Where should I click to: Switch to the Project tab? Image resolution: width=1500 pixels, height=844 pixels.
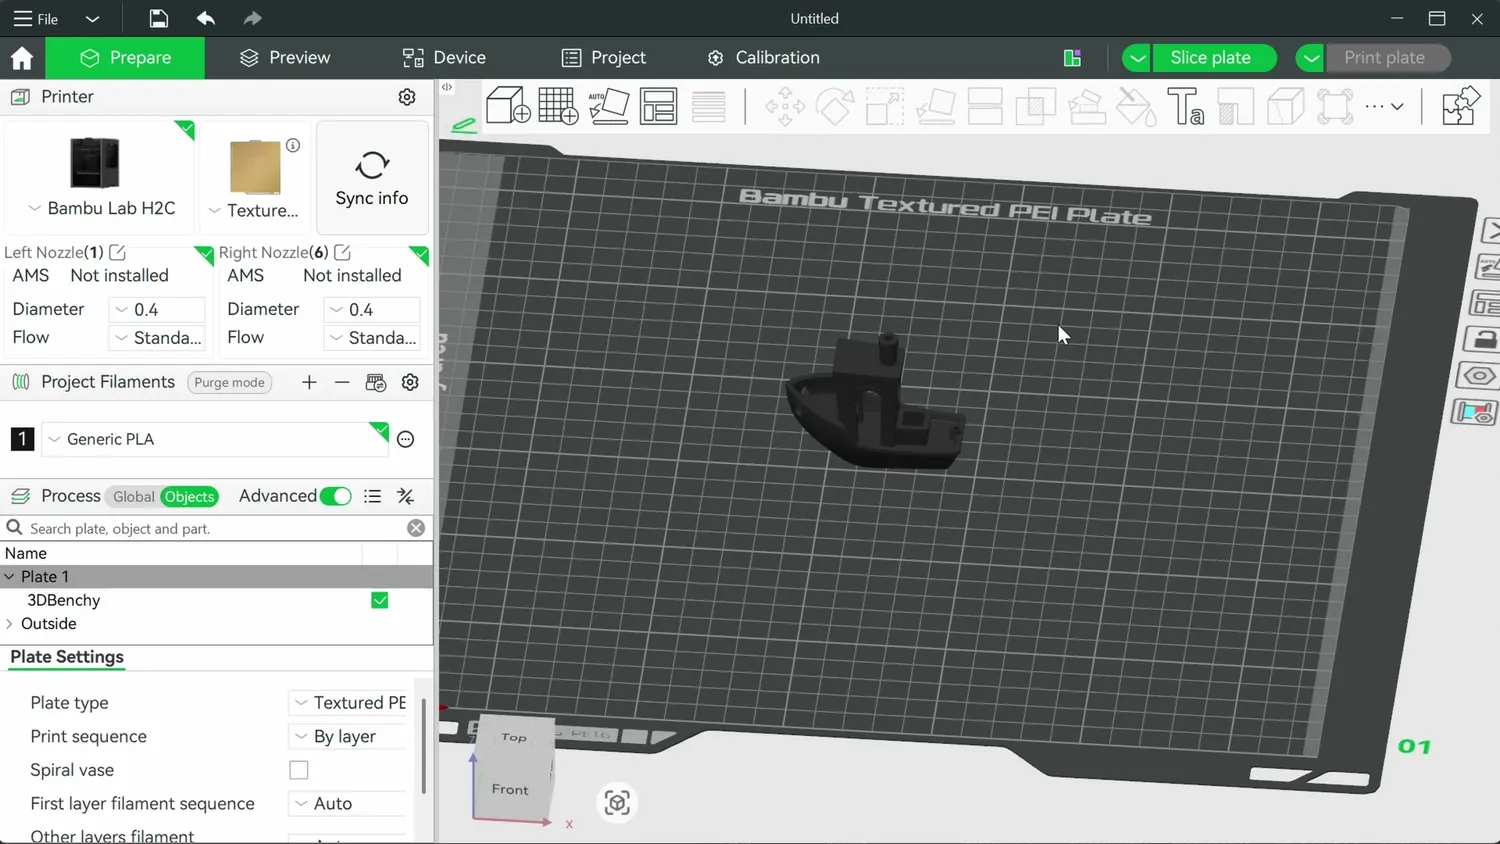click(x=604, y=58)
